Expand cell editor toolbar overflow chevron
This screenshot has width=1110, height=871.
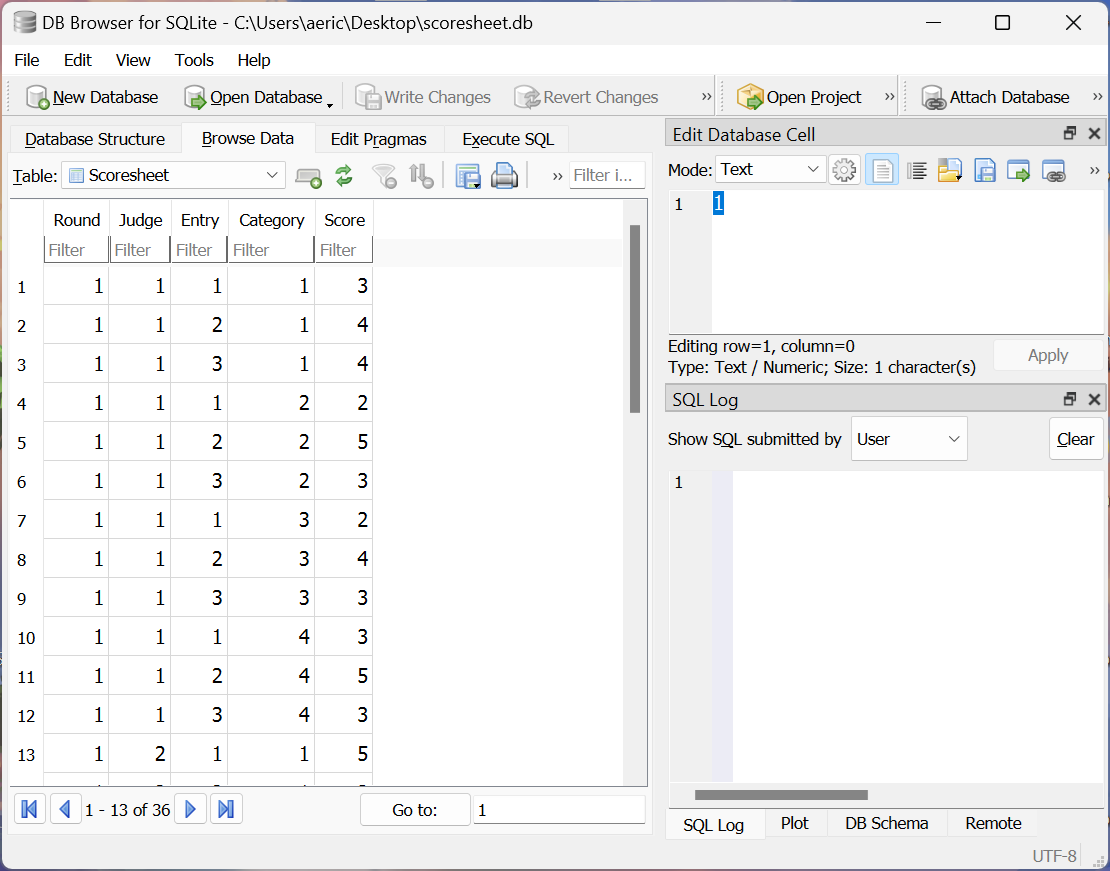[x=1094, y=170]
